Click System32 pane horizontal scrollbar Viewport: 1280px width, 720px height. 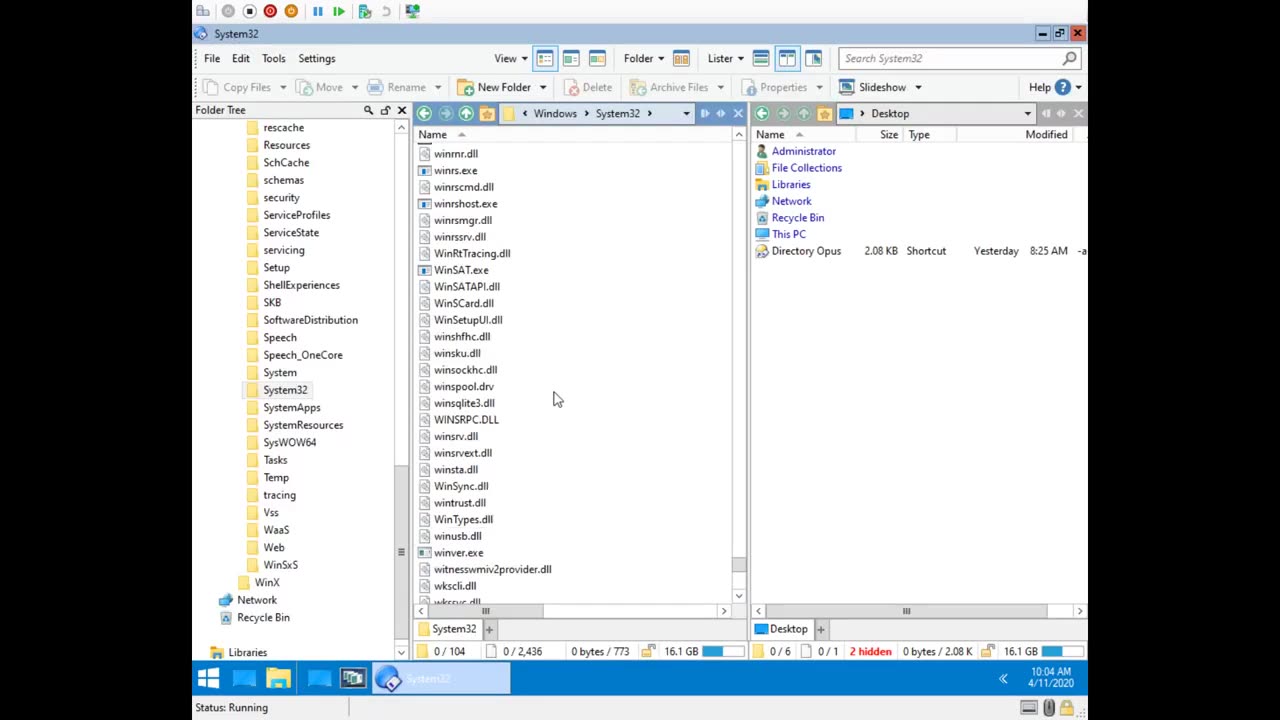[485, 611]
